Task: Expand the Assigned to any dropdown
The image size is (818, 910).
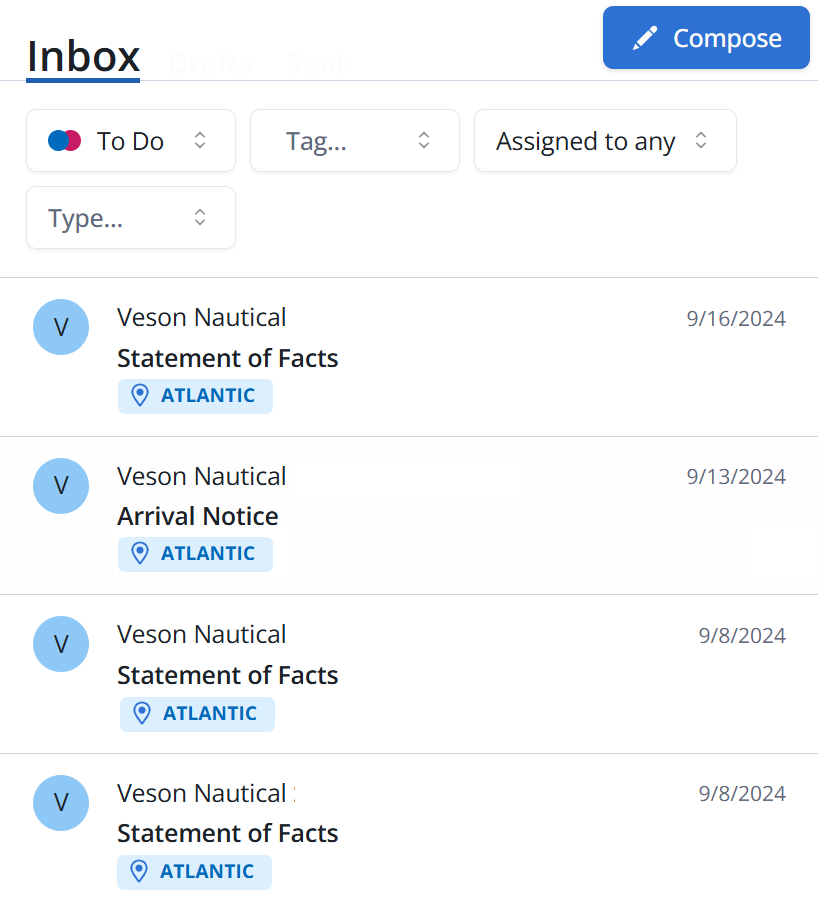Action: pos(605,141)
